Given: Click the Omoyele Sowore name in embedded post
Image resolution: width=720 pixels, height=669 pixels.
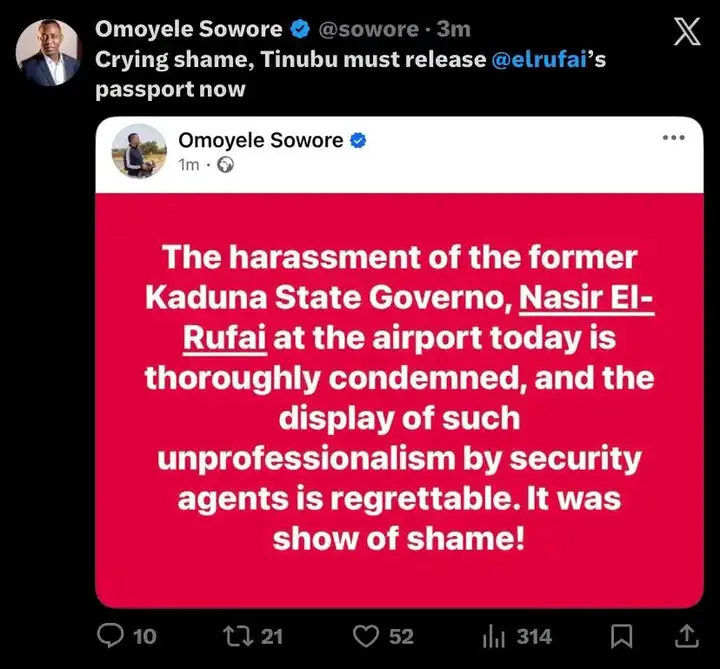Looking at the screenshot, I should coord(260,140).
